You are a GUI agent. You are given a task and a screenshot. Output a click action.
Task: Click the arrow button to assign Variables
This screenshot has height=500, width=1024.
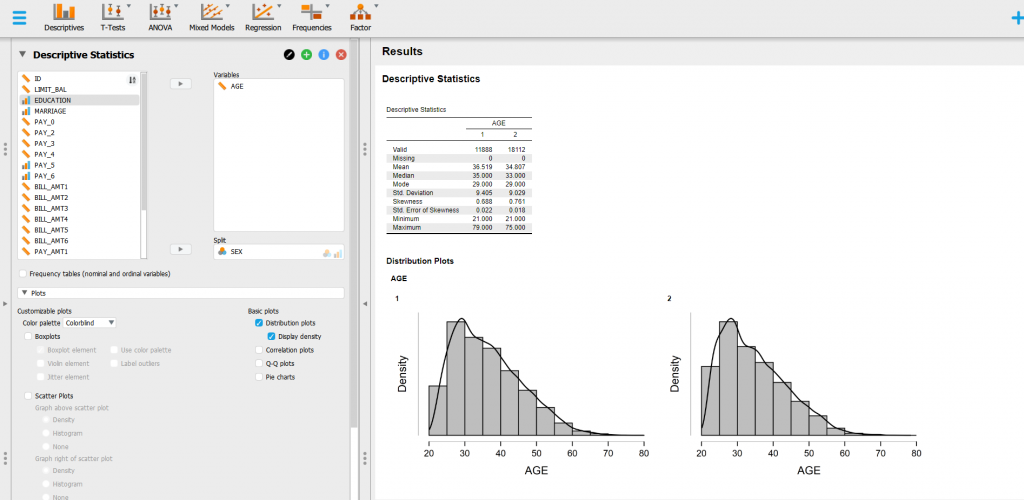[180, 84]
